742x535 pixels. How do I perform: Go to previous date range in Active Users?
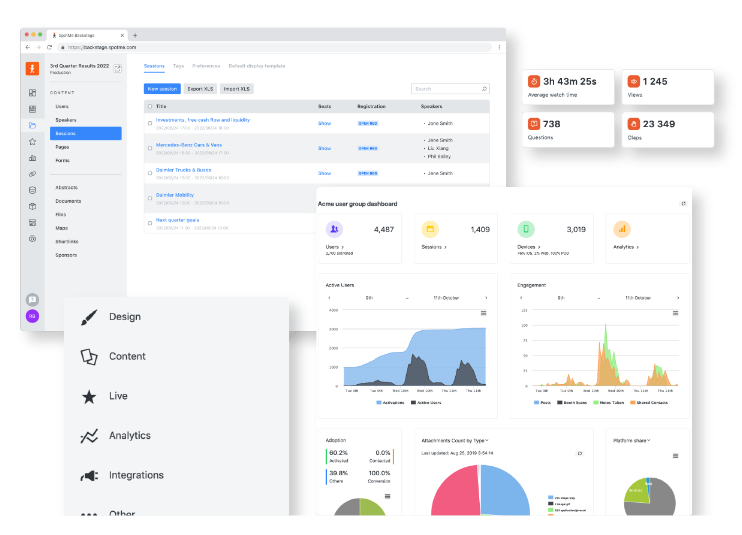coord(329,298)
